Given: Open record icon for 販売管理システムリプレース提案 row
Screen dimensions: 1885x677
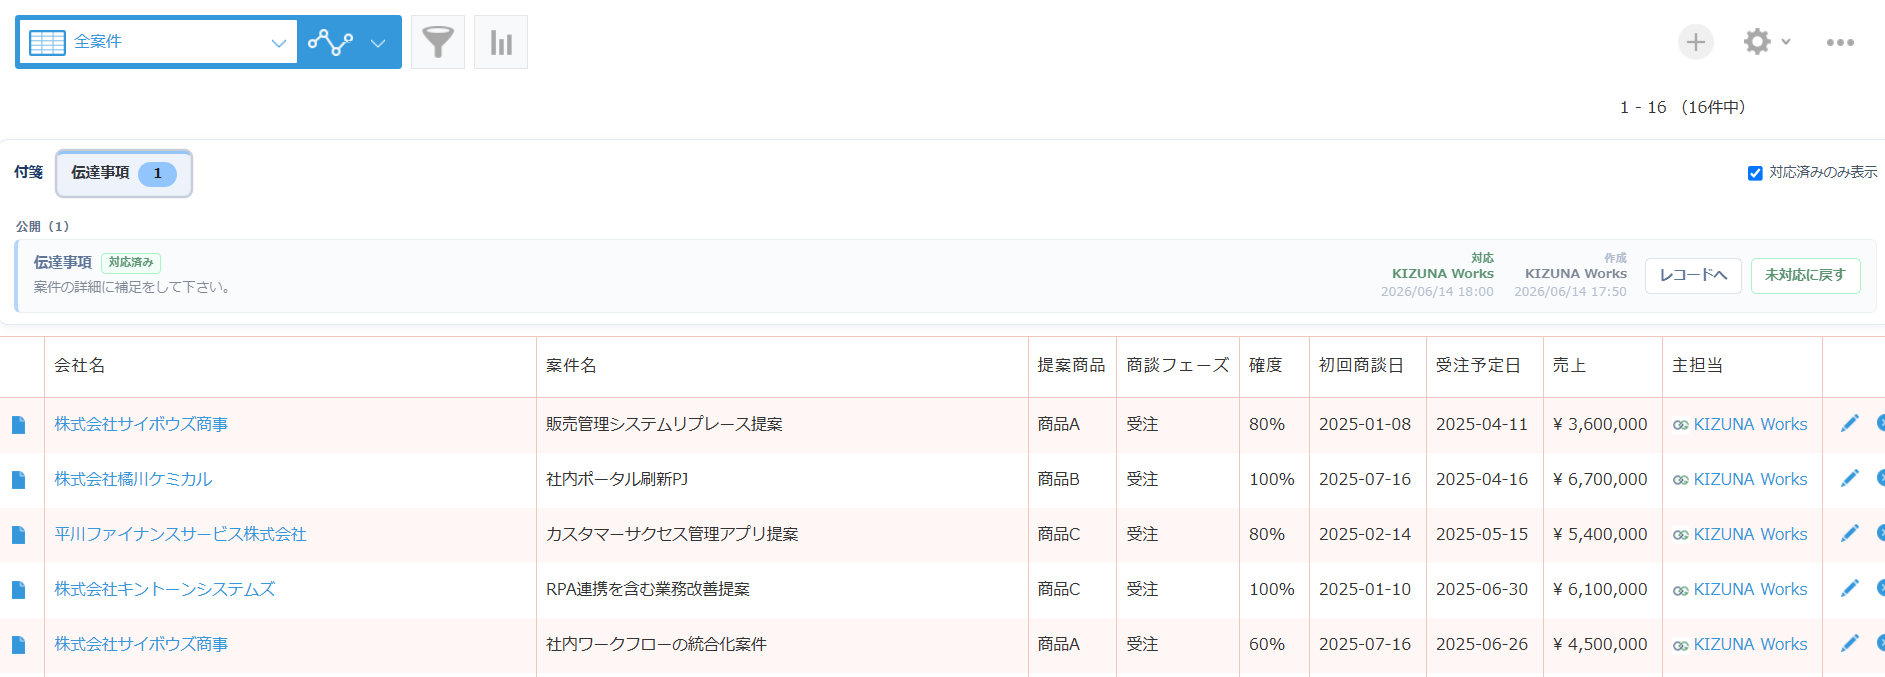Looking at the screenshot, I should 18,425.
